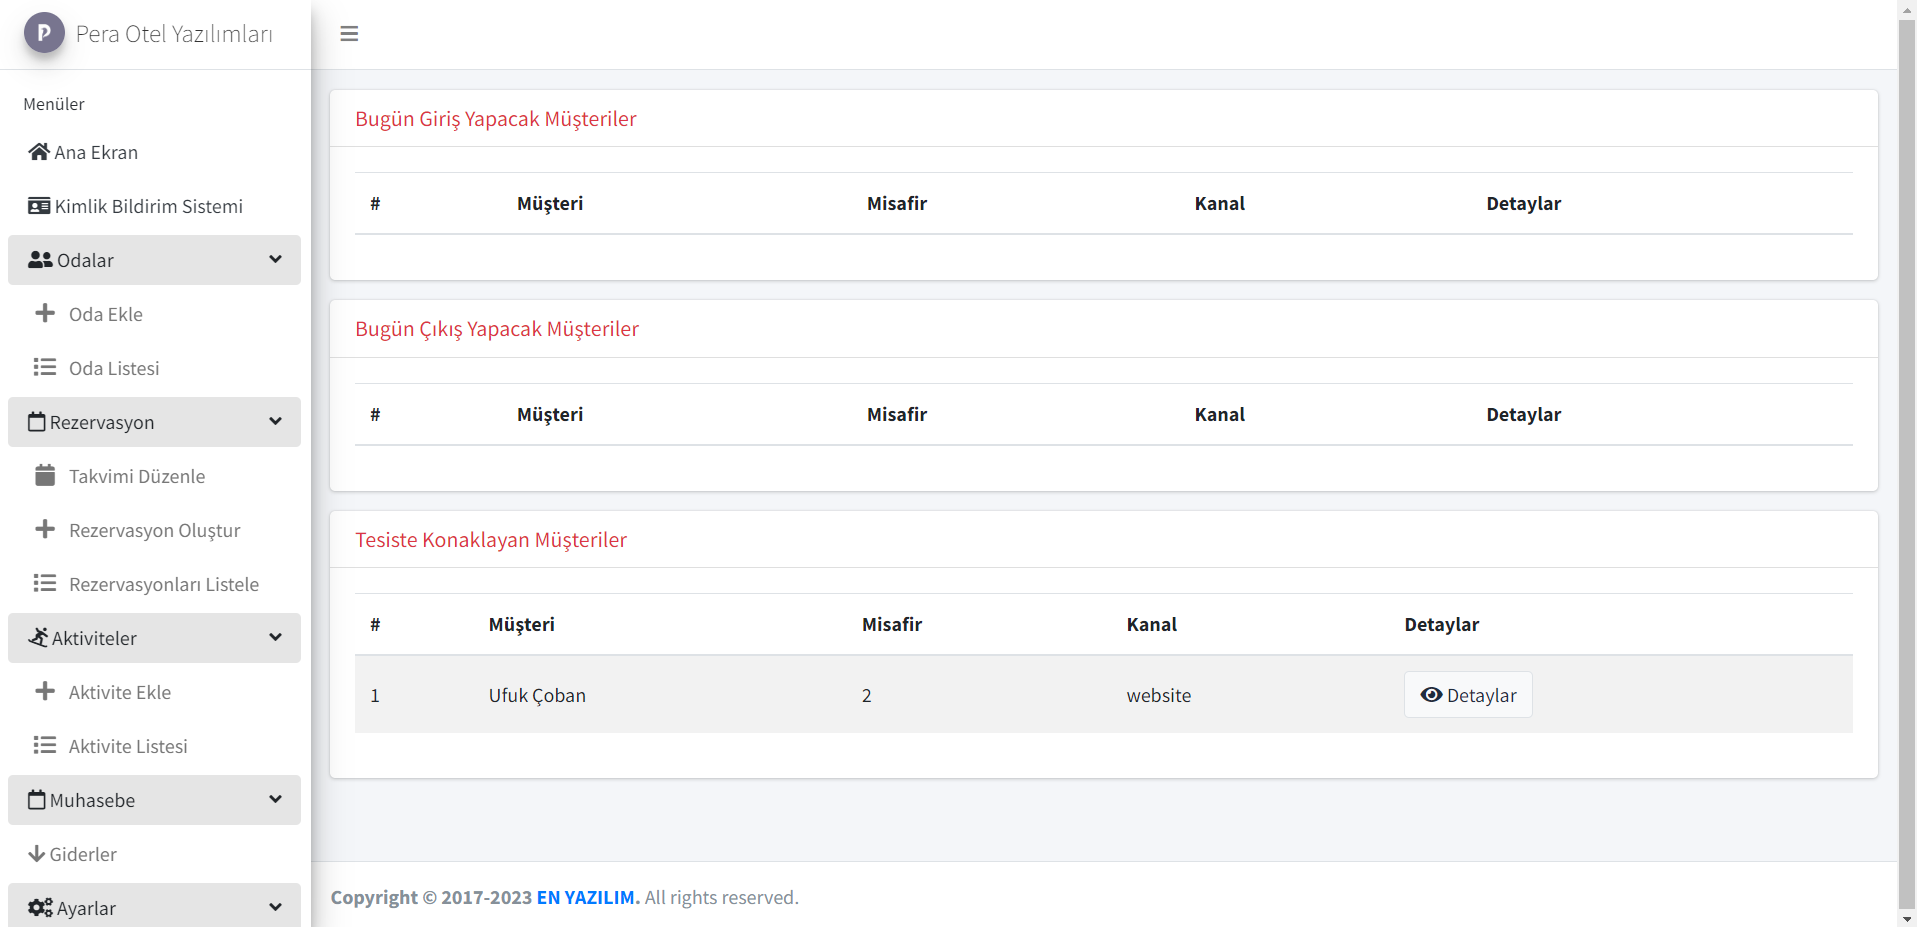Collapse the Odalar menu section
The height and width of the screenshot is (927, 1917).
[154, 260]
